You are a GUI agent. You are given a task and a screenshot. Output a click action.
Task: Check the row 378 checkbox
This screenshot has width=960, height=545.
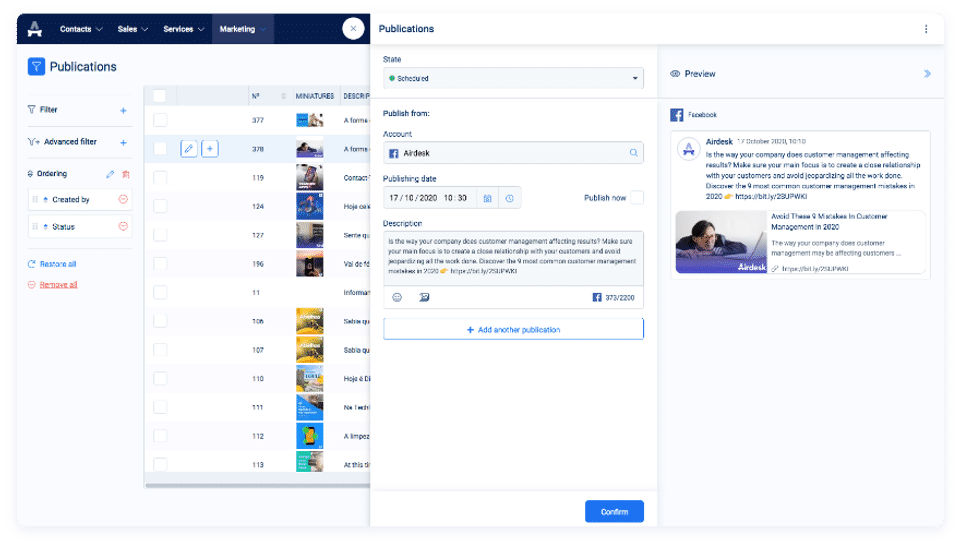pyautogui.click(x=160, y=149)
